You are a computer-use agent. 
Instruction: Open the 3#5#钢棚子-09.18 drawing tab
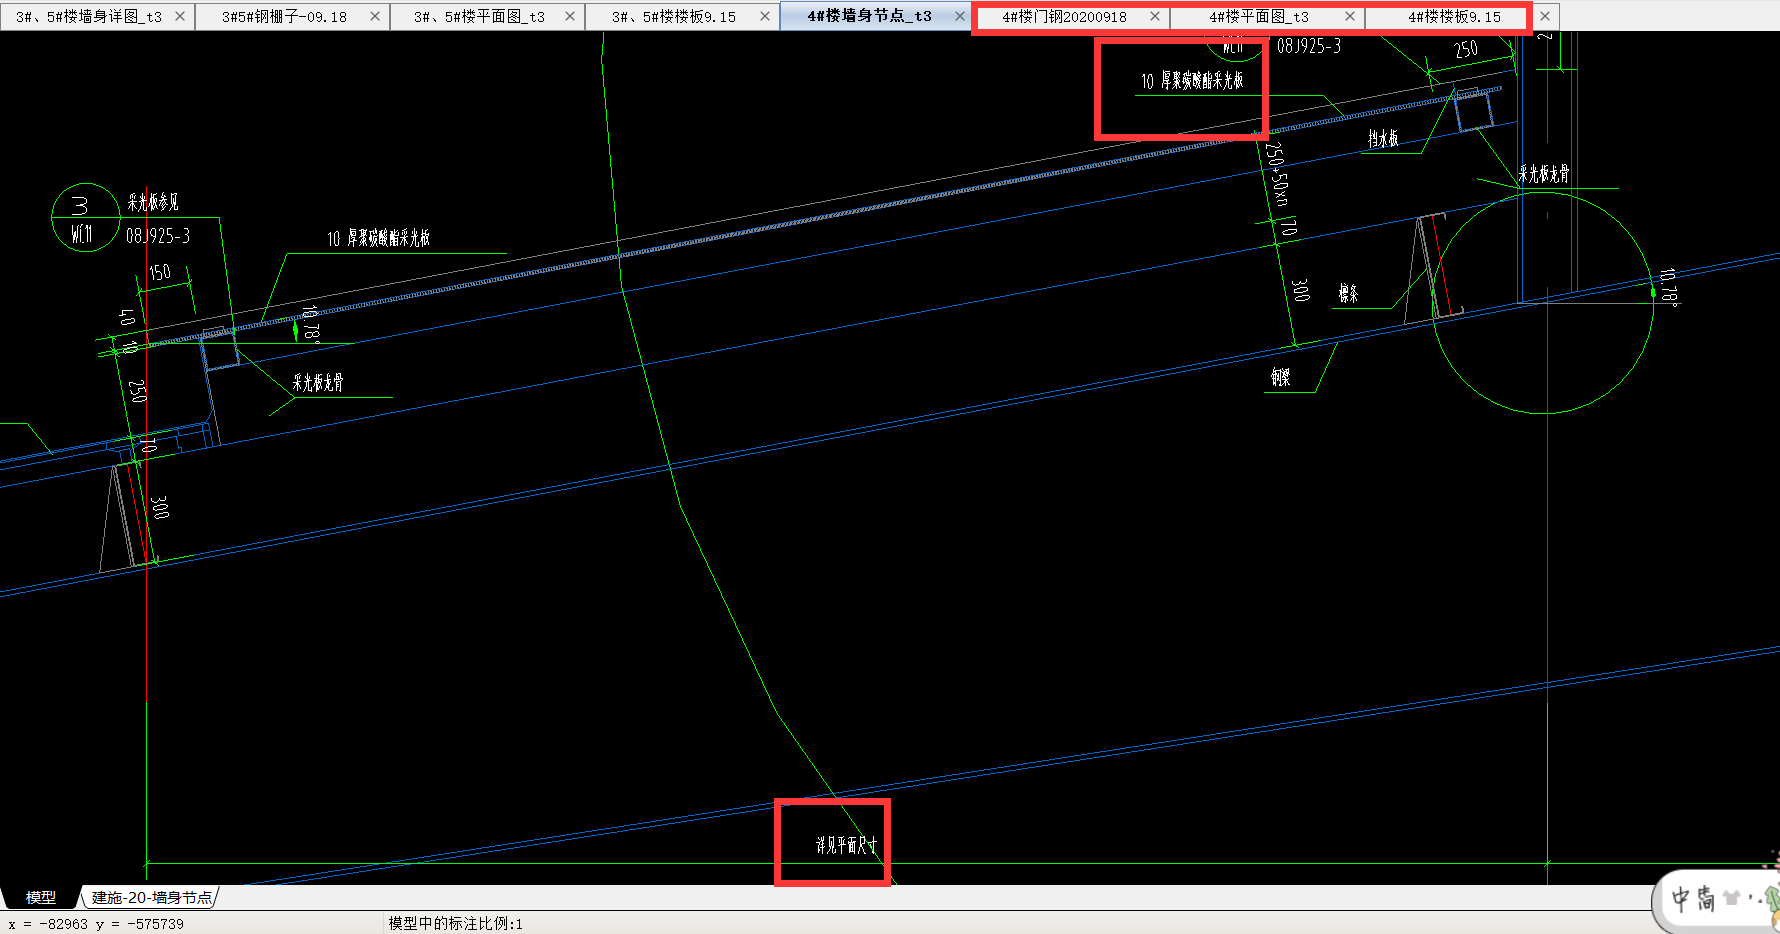284,17
